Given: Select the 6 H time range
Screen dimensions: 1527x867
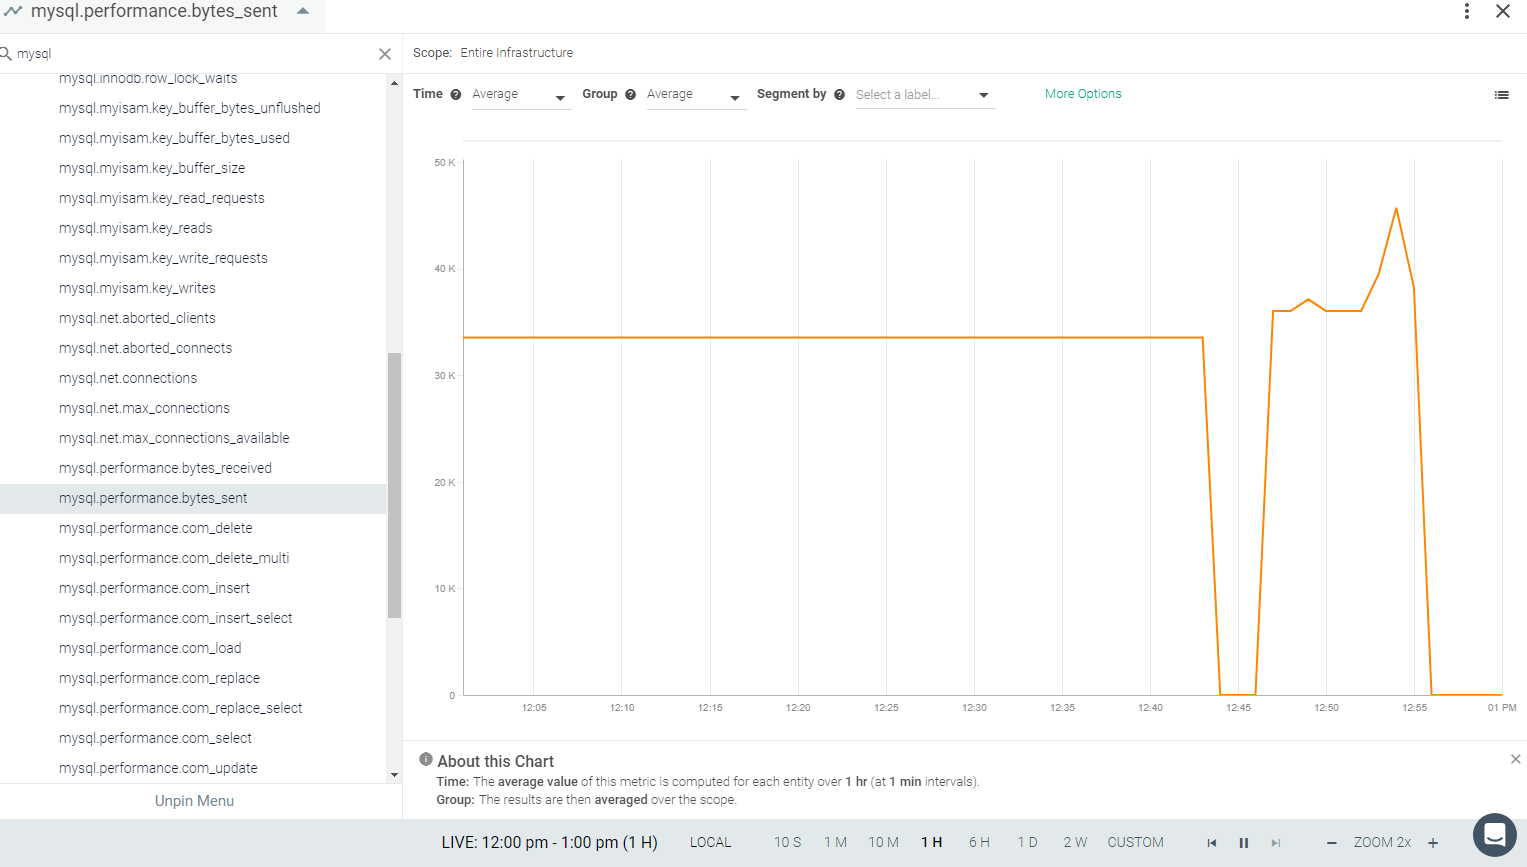Looking at the screenshot, I should [979, 843].
